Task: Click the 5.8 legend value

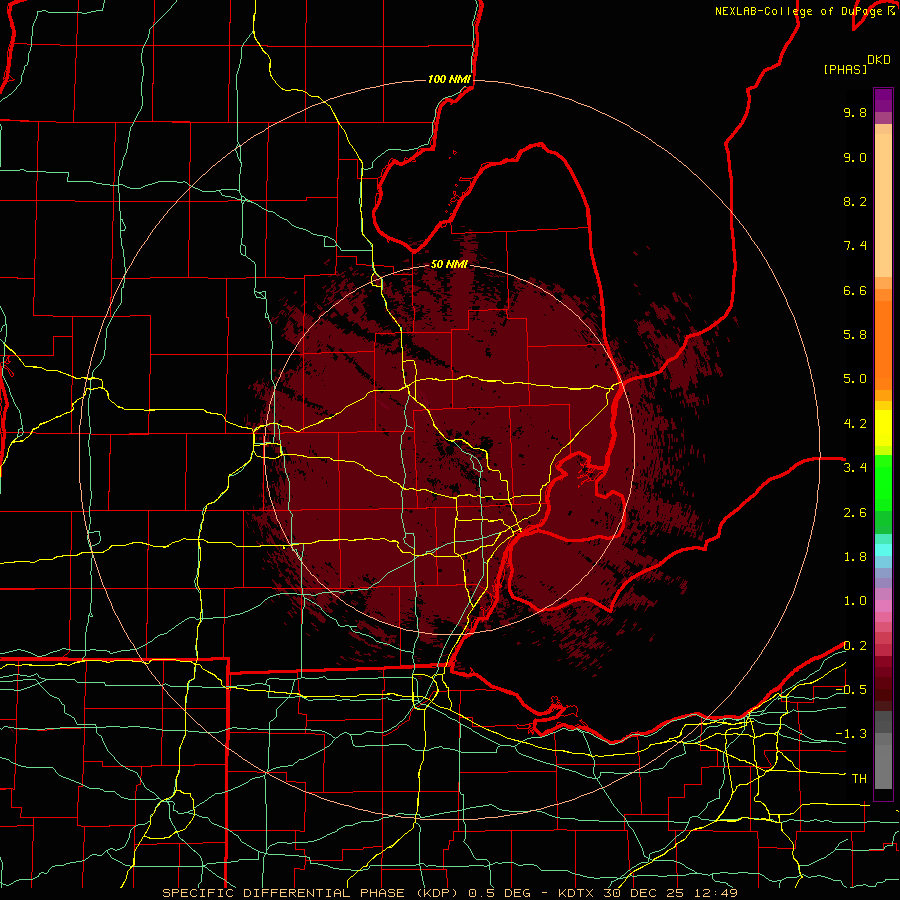Action: (x=855, y=335)
